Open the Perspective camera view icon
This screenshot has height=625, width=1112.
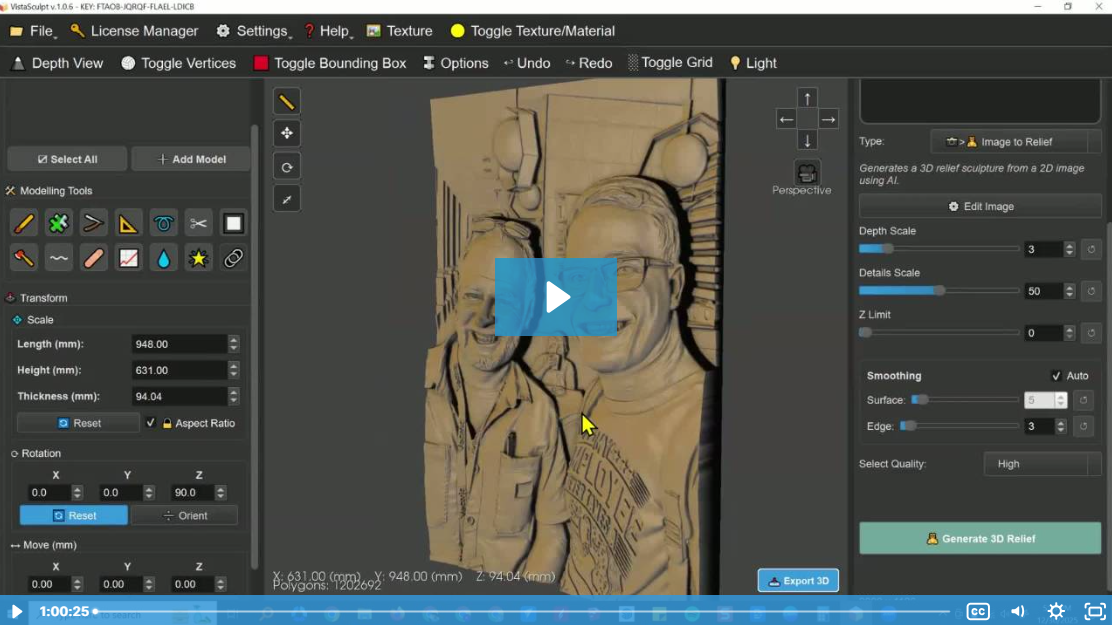click(x=807, y=172)
